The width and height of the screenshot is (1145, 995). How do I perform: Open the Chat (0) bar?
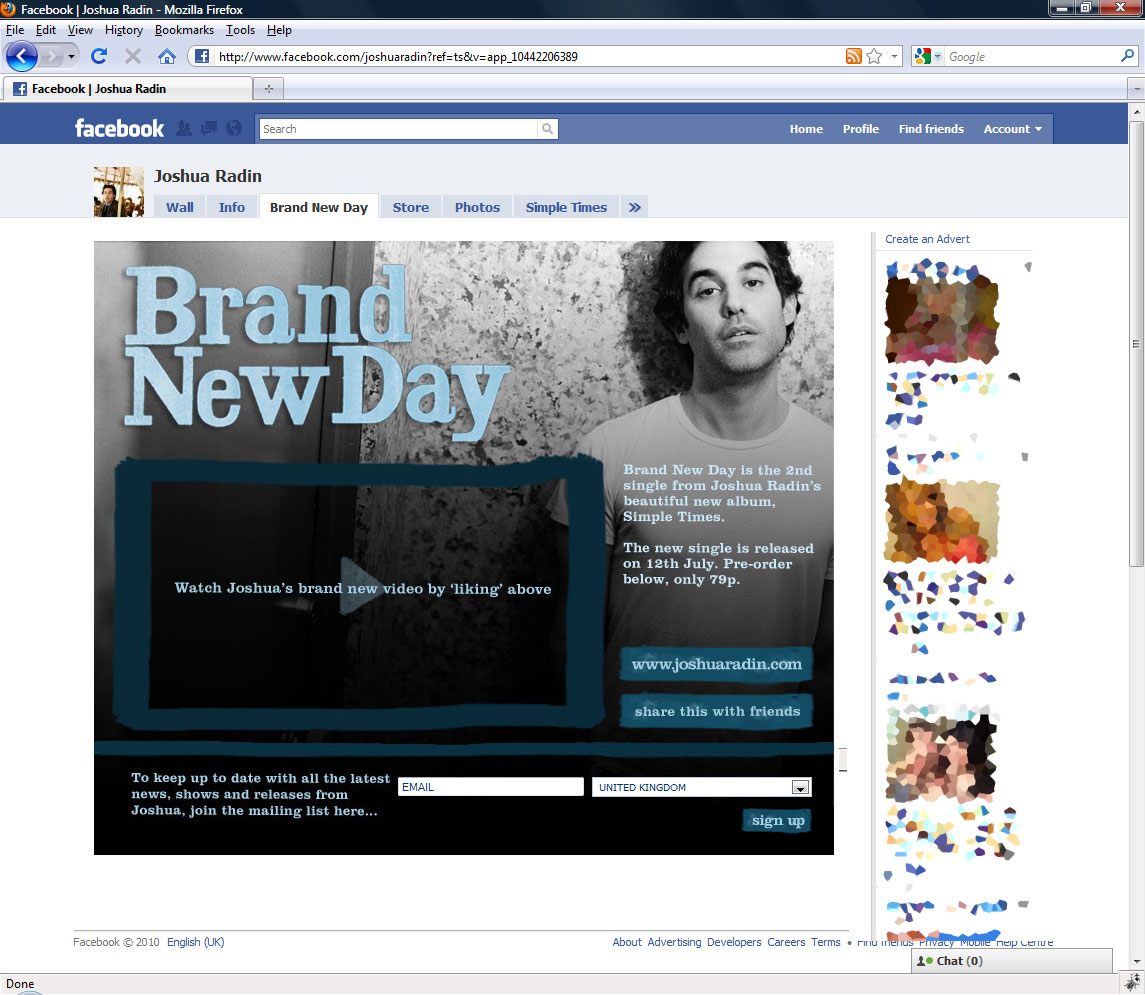1011,961
